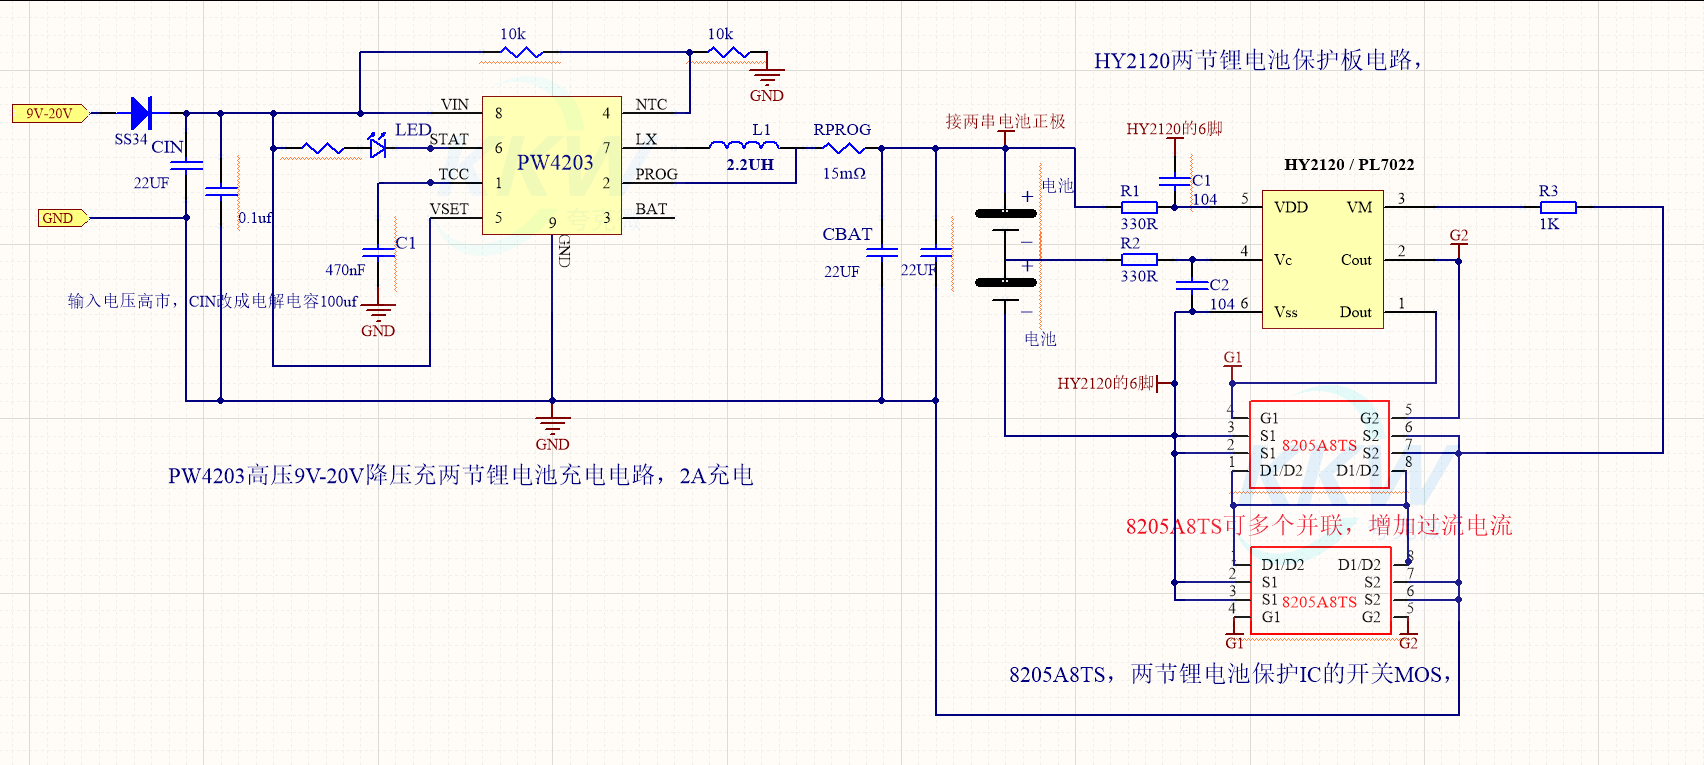The height and width of the screenshot is (765, 1704).
Task: Click the VDD pin label
Action: click(1291, 207)
